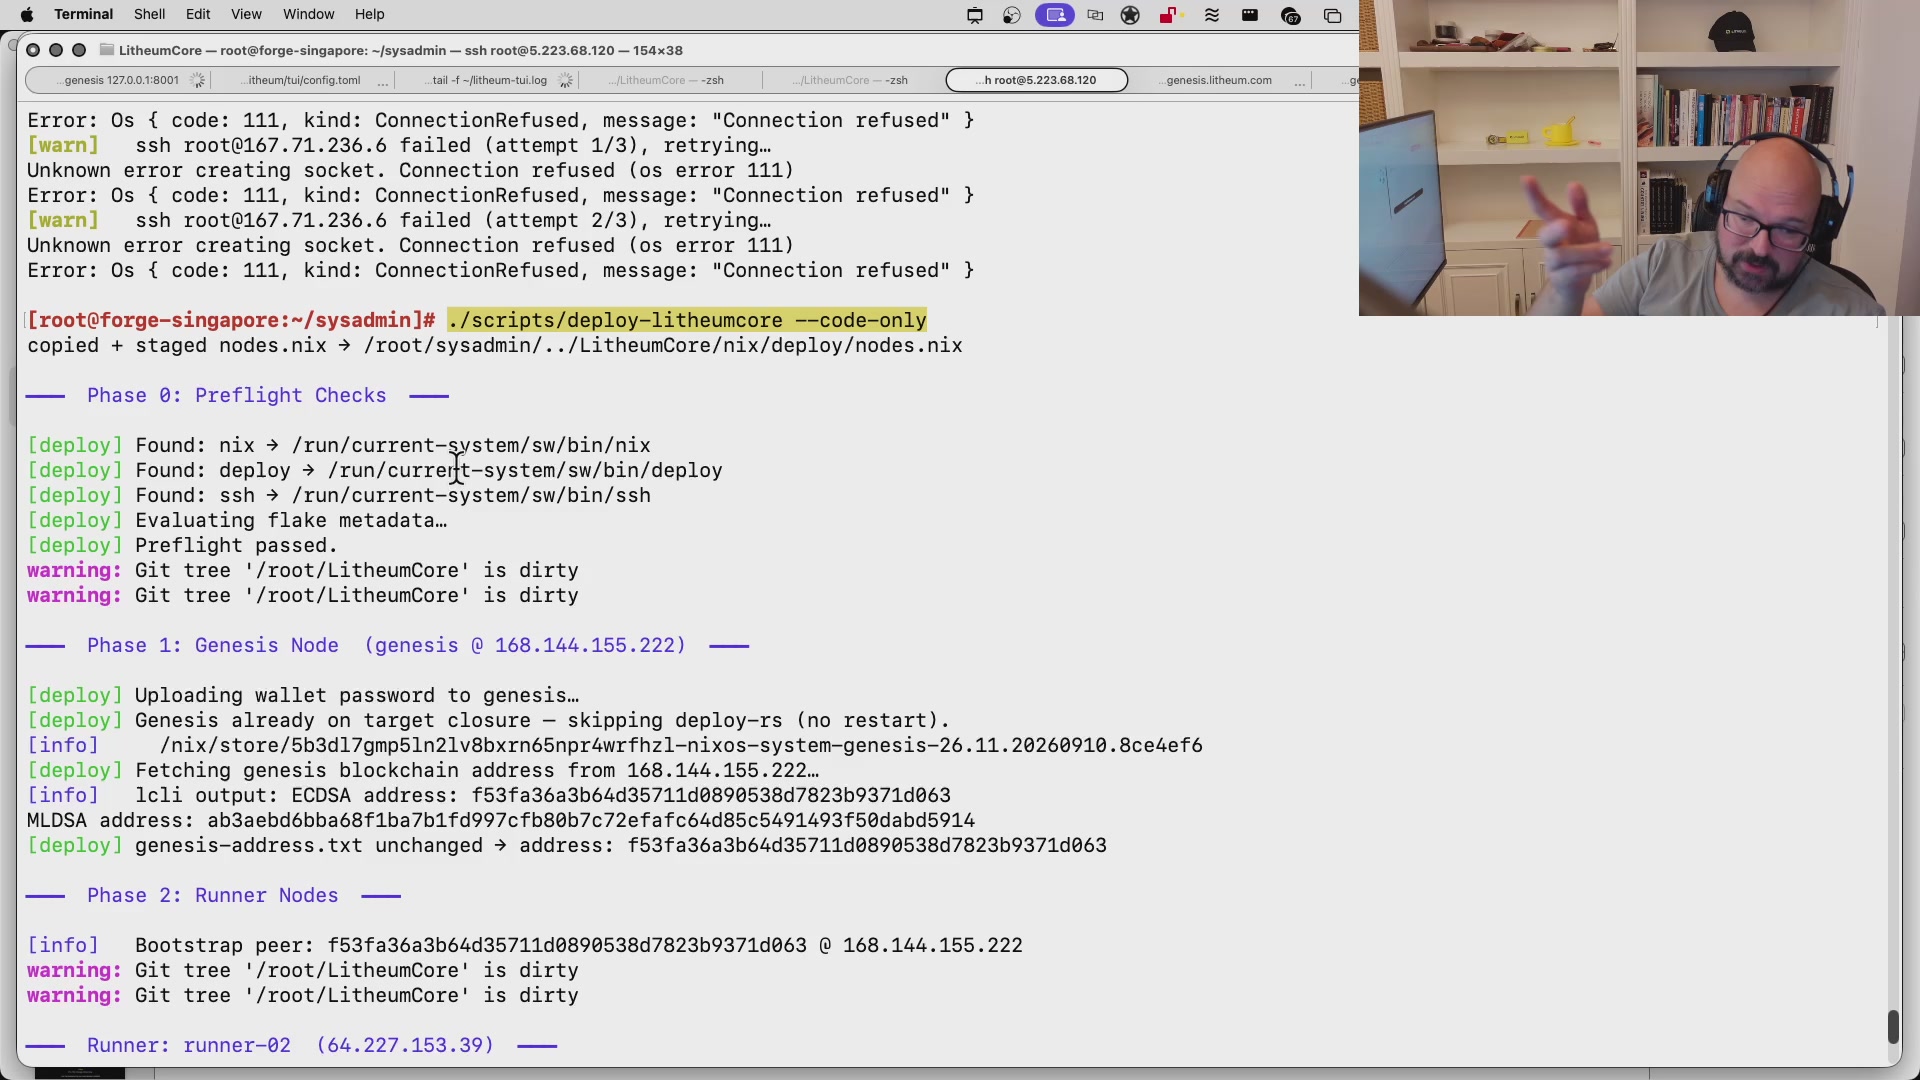
Task: Click the root@forge-singapore shell prompt
Action: (231, 320)
